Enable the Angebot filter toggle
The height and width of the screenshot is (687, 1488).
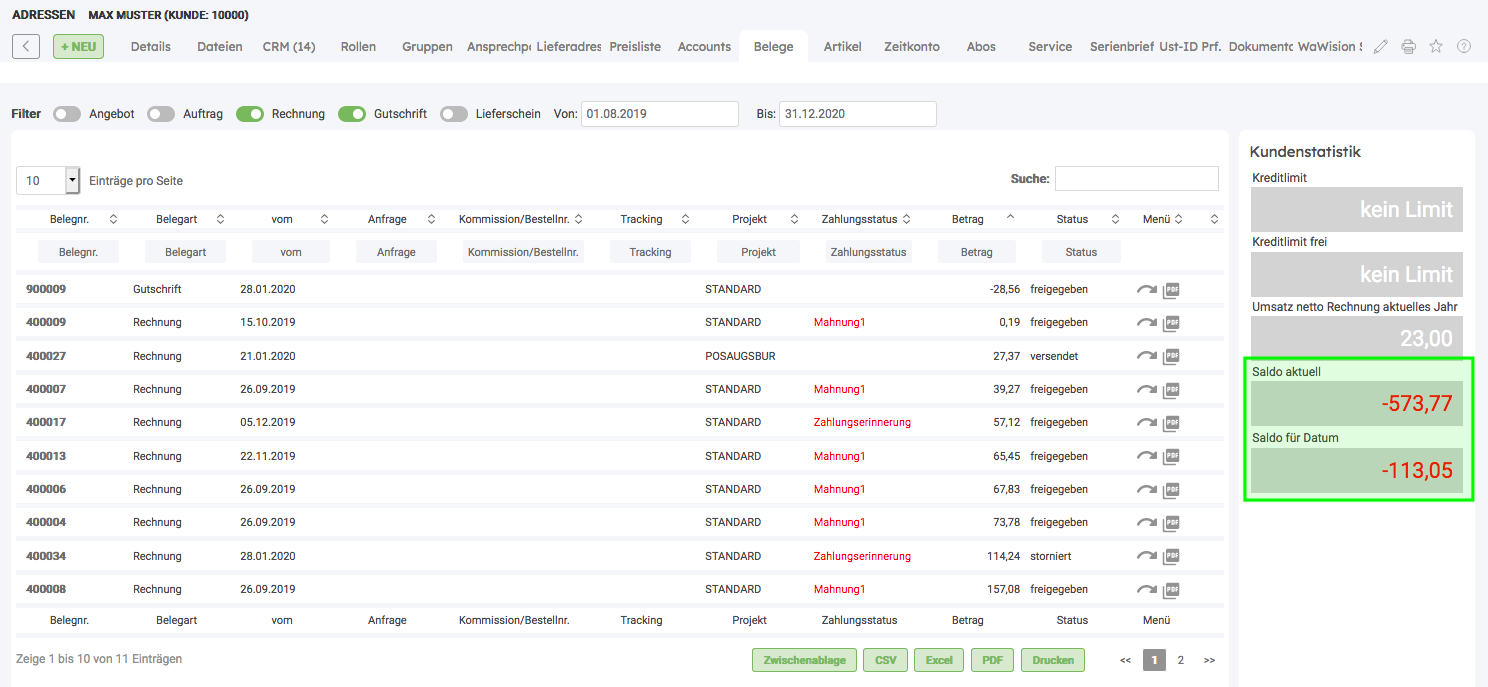[x=67, y=114]
